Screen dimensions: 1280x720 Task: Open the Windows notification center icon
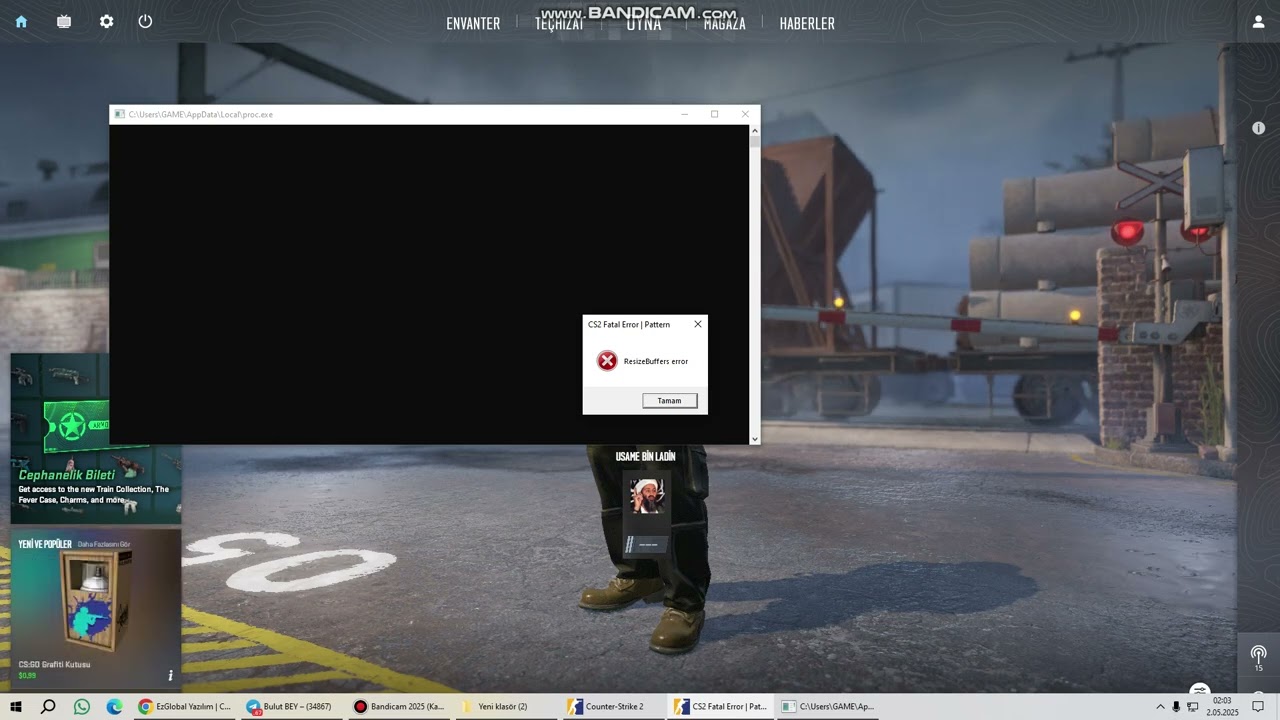pos(1258,706)
